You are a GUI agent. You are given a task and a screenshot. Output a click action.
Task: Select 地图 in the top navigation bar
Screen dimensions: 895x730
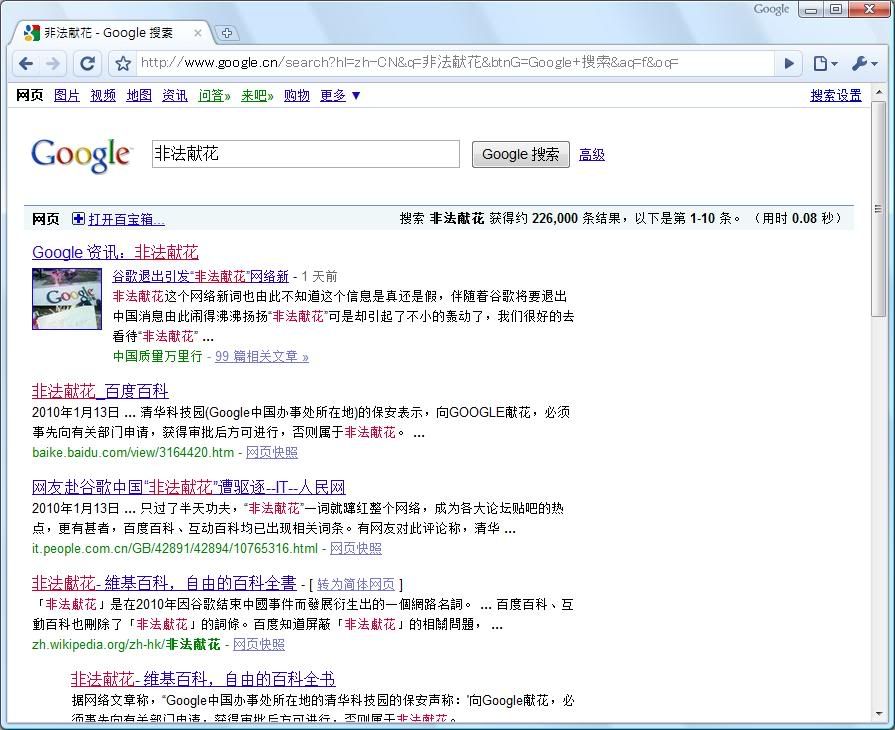coord(139,96)
